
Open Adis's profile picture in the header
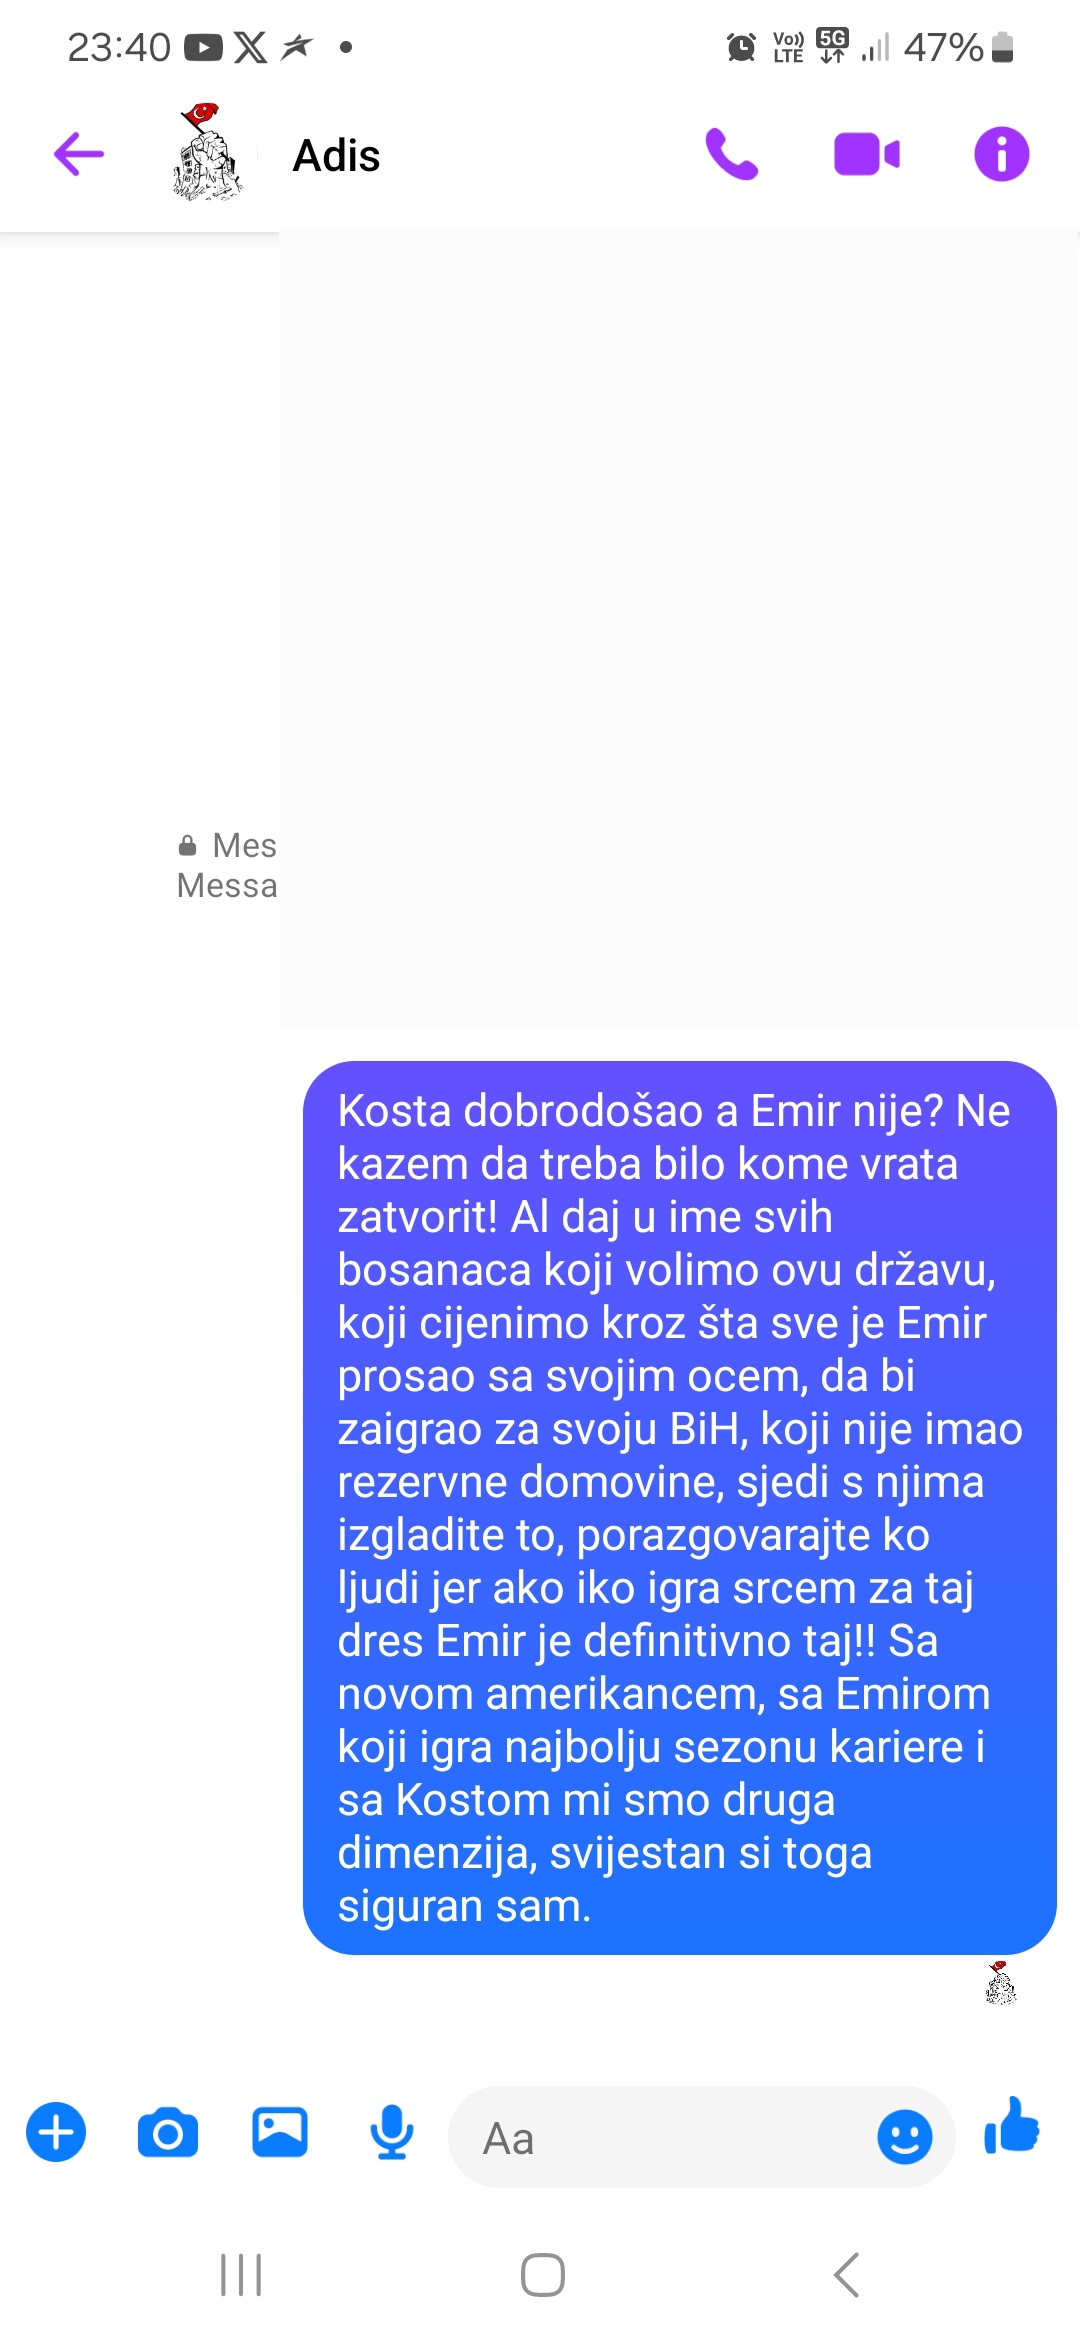(x=208, y=153)
